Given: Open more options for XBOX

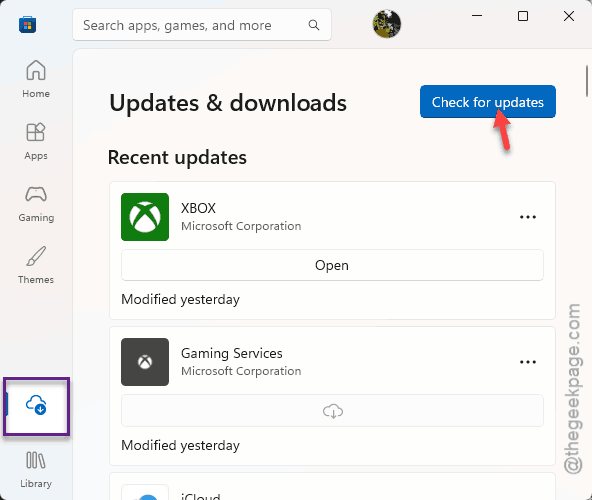Looking at the screenshot, I should click(x=528, y=217).
